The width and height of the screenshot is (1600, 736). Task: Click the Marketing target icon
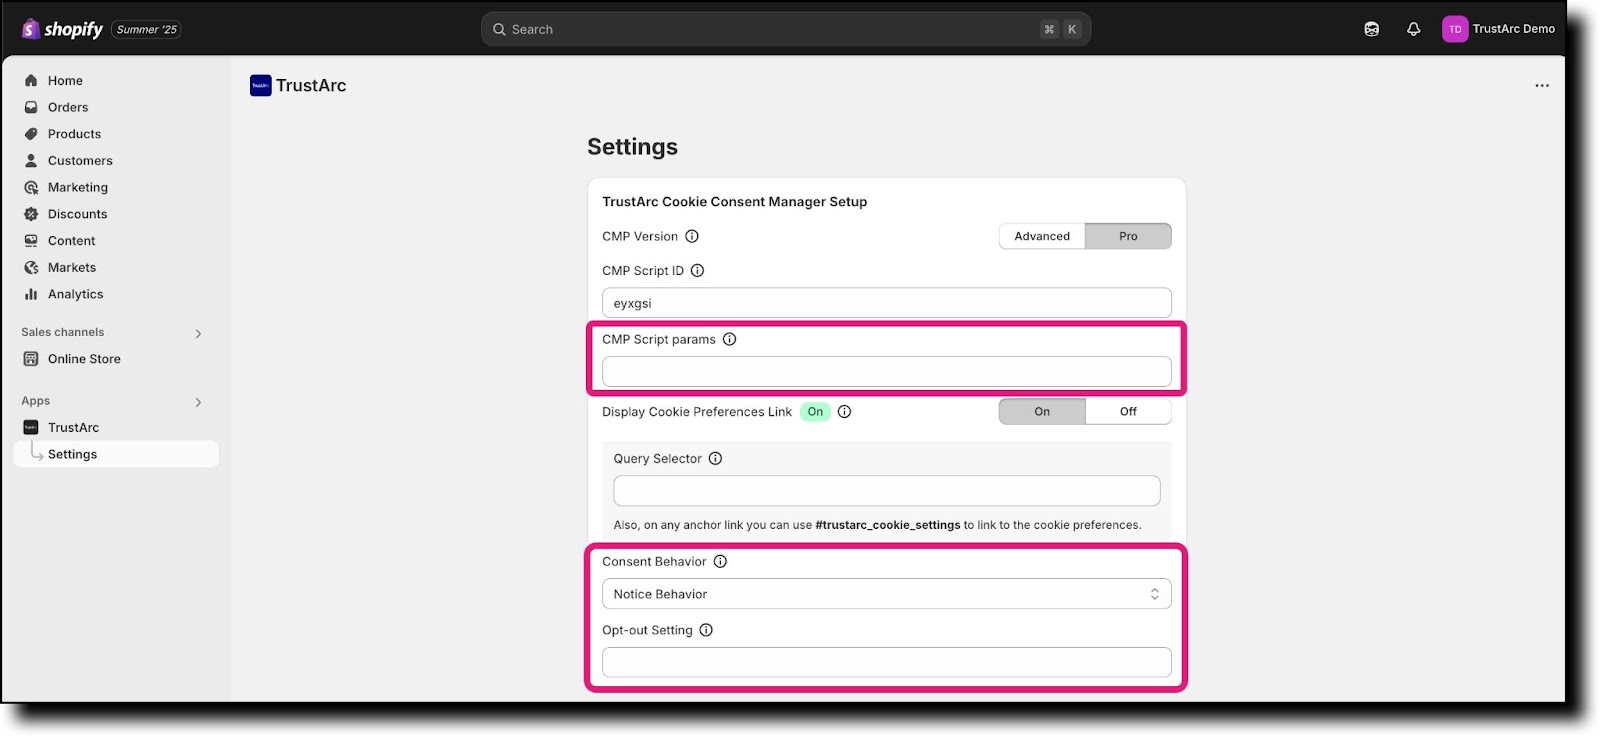[x=31, y=187]
